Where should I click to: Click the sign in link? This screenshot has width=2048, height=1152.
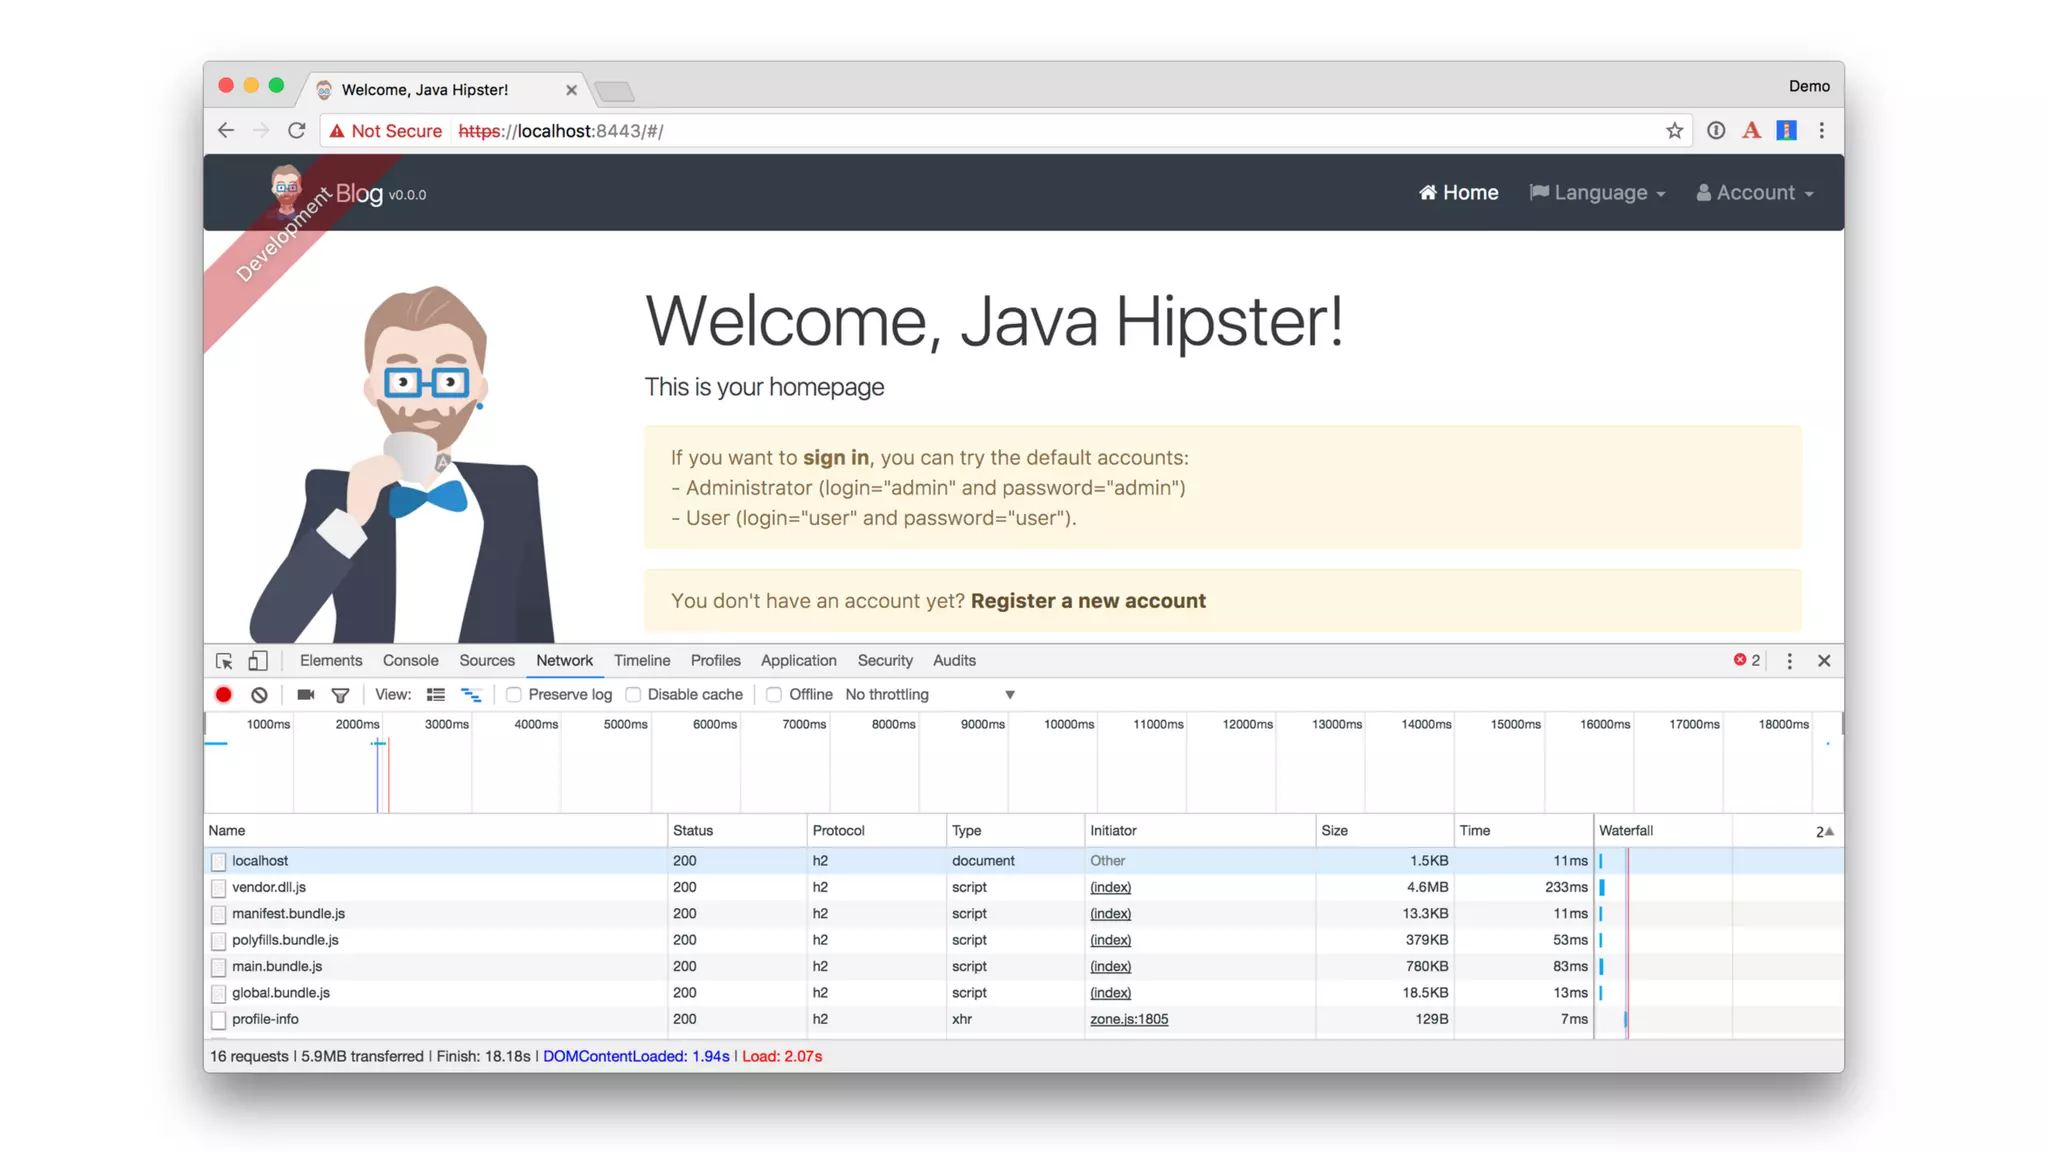click(835, 458)
